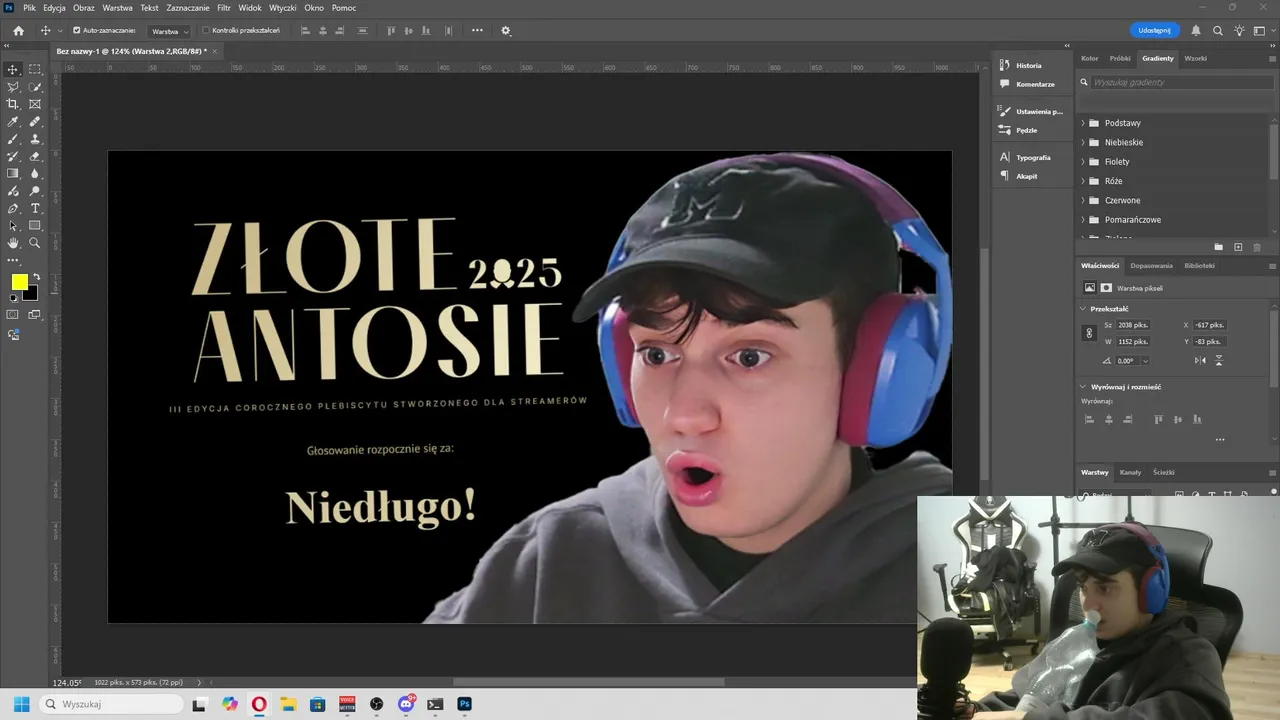The width and height of the screenshot is (1280, 720).
Task: Click the foreground yellow color swatch
Action: [x=19, y=282]
